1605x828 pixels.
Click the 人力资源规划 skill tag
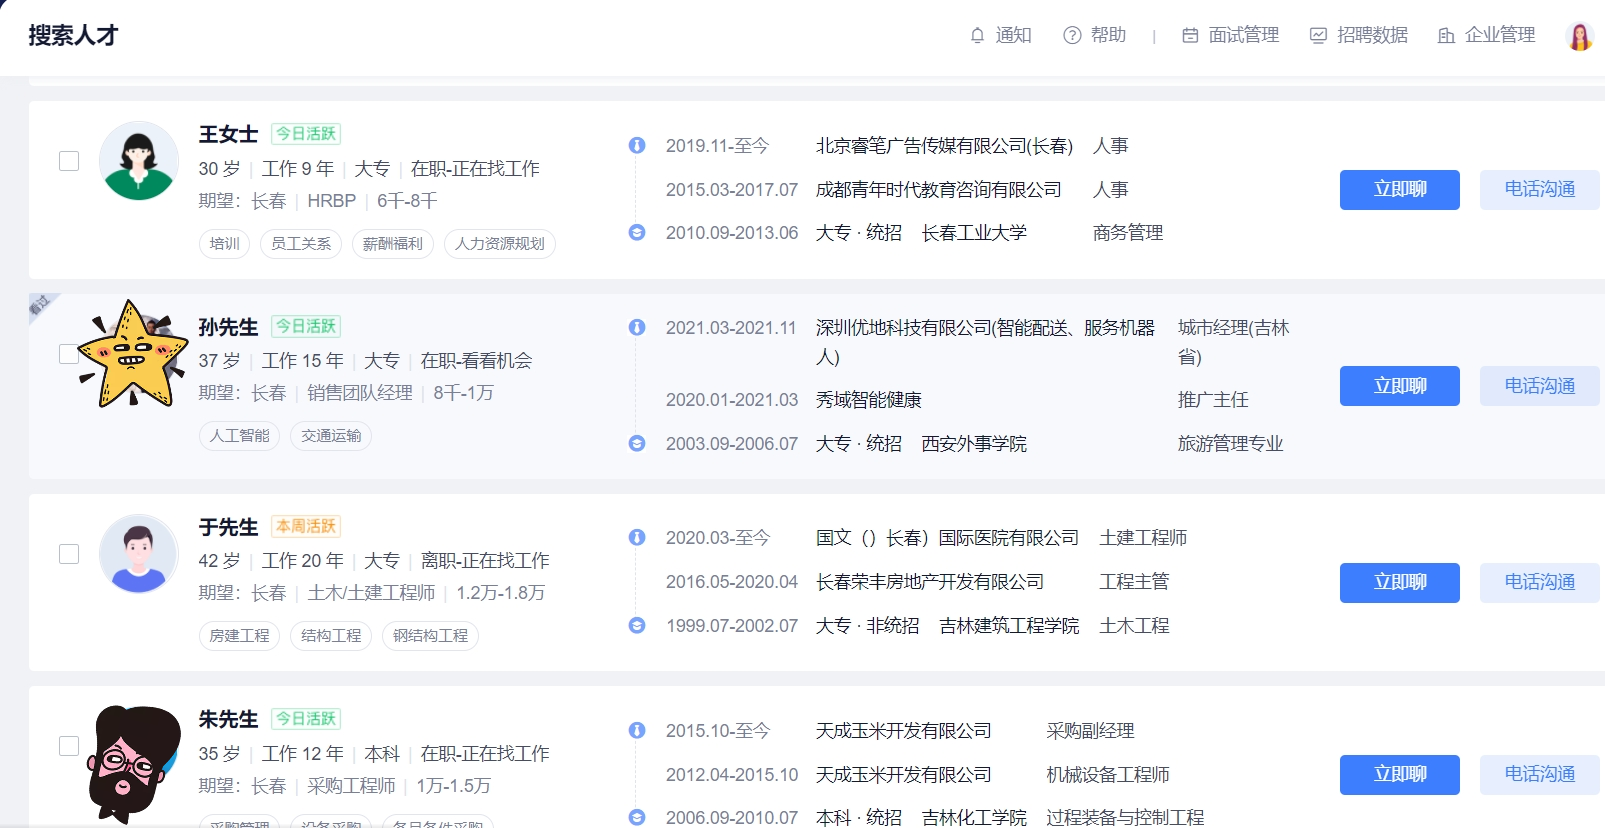[x=500, y=244]
